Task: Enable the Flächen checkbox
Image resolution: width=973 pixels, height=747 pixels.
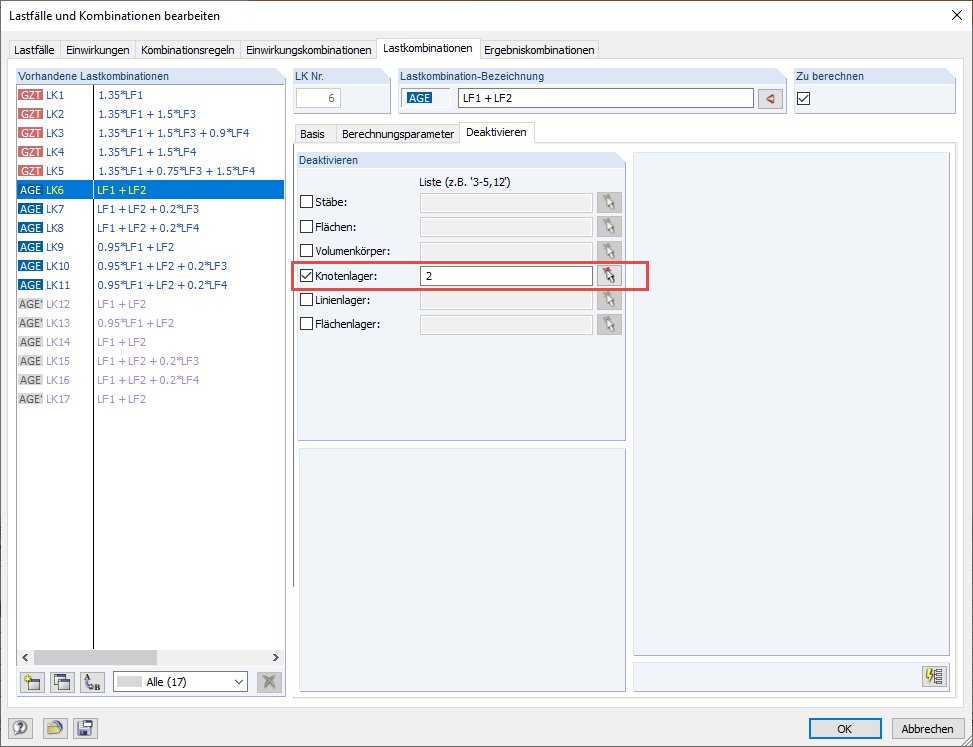Action: 307,226
